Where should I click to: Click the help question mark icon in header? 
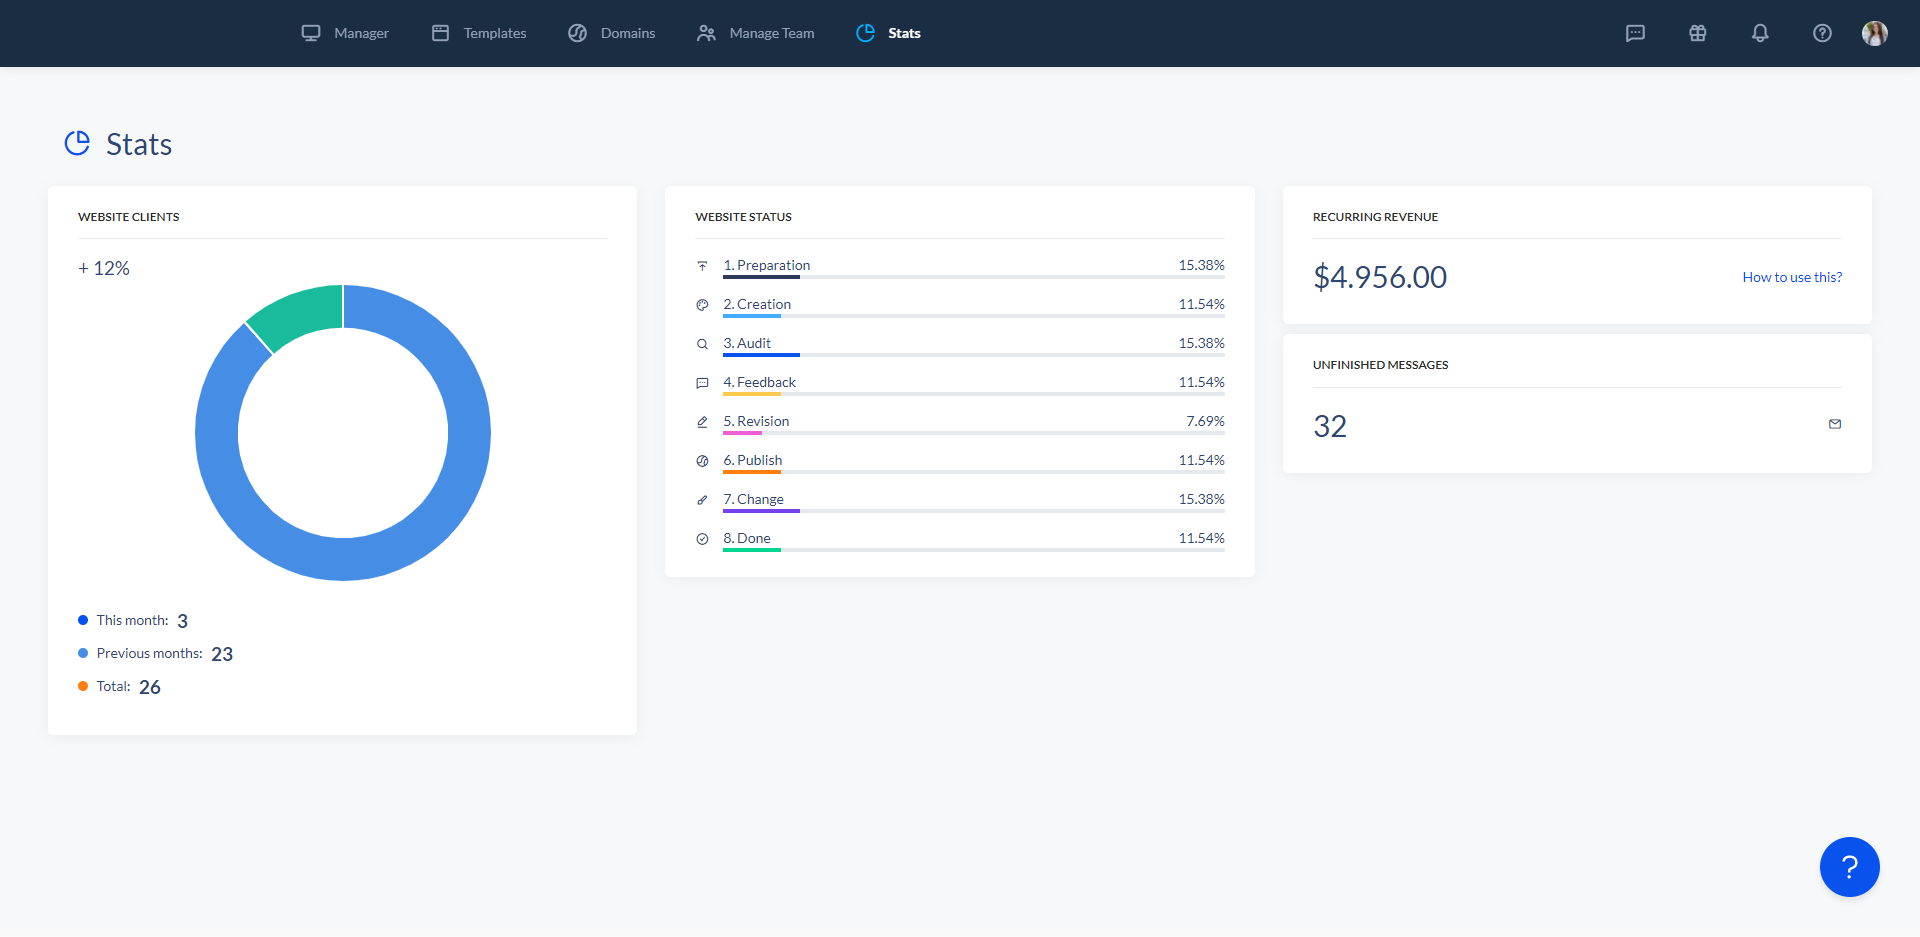click(1822, 33)
